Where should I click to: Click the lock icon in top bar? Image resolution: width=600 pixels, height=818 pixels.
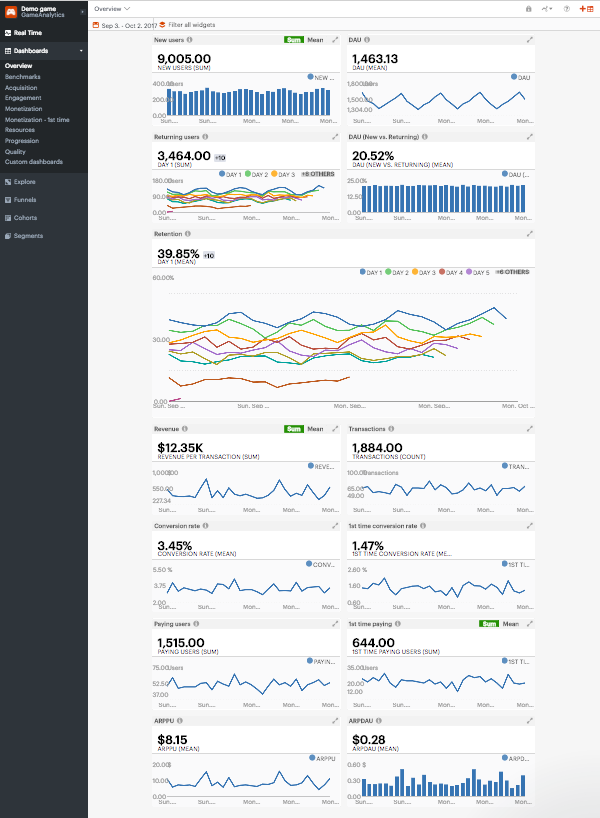(529, 8)
